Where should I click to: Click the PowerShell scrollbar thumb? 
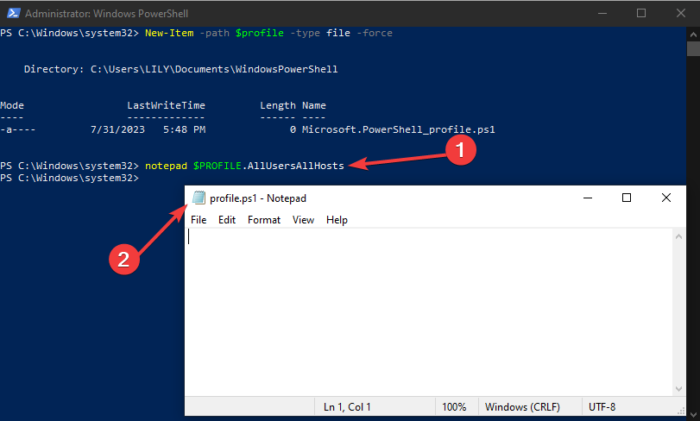693,49
